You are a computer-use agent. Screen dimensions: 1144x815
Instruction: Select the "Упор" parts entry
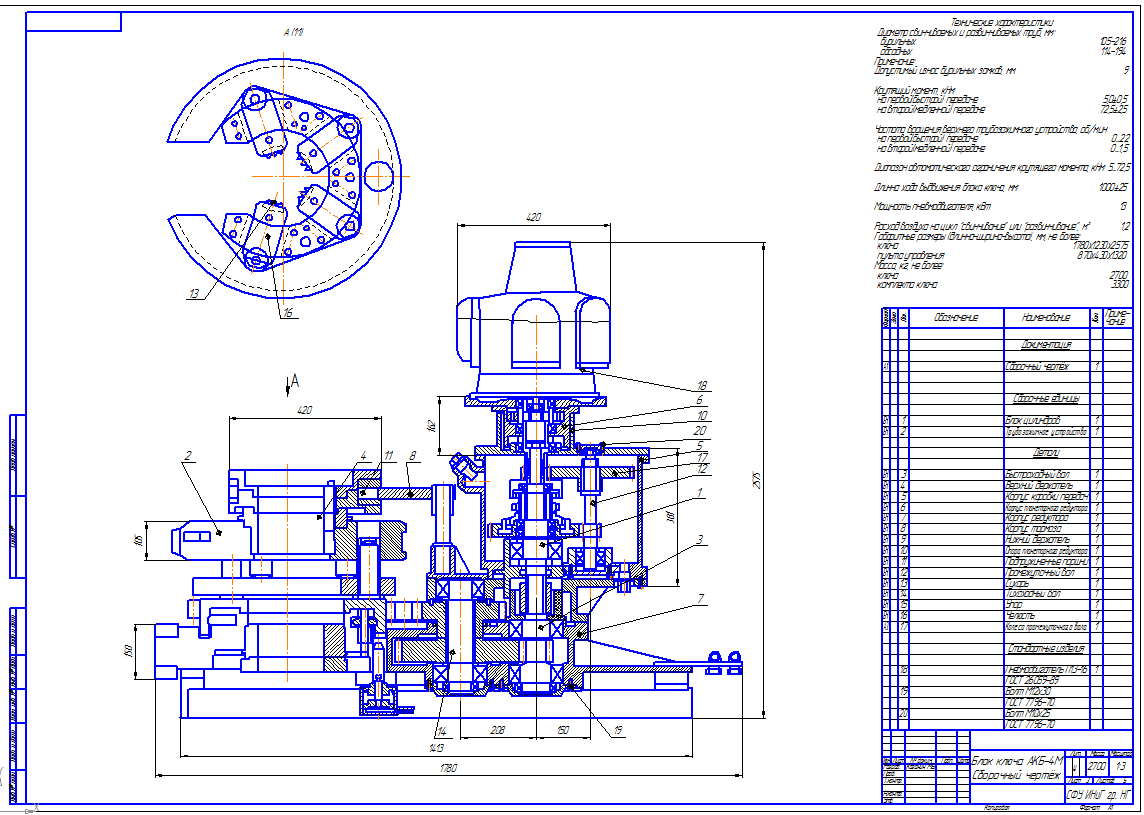tap(1014, 605)
